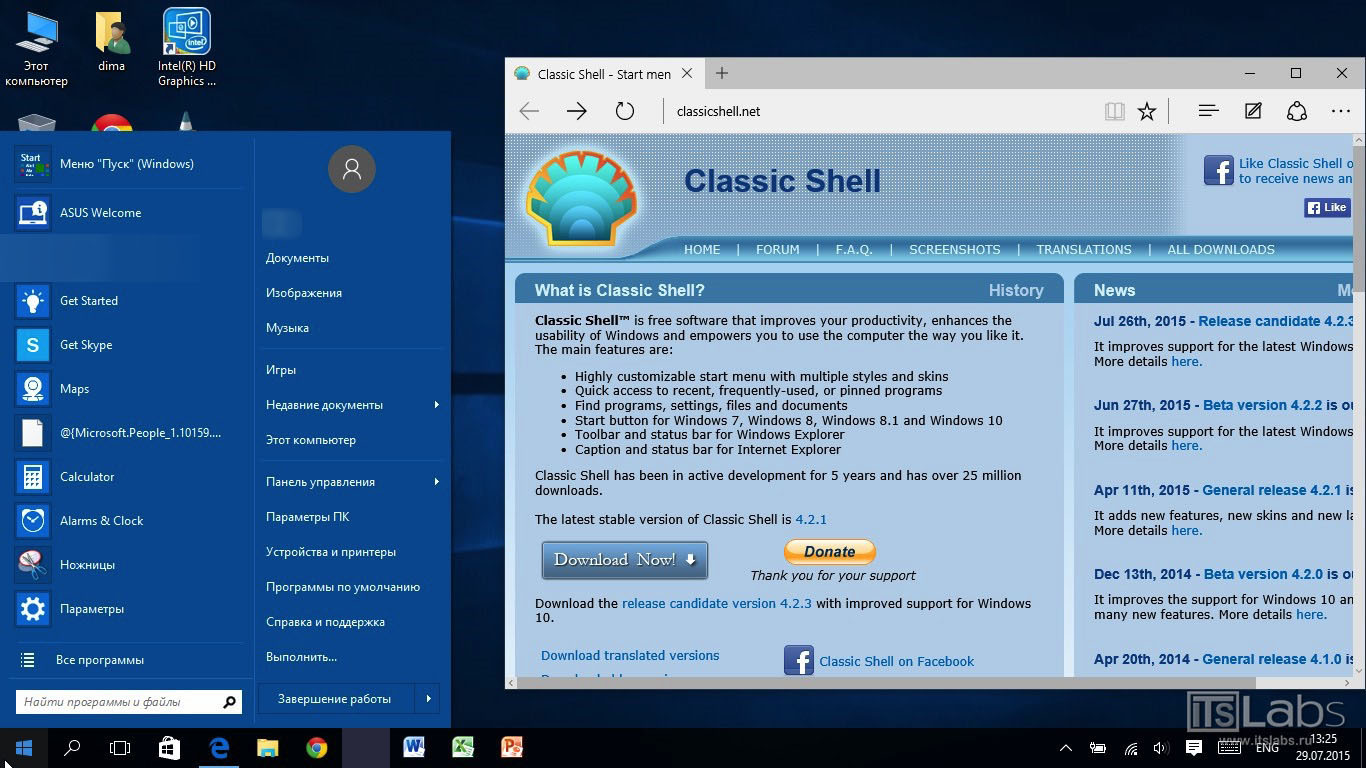Open shutdown options arrow

pyautogui.click(x=428, y=699)
